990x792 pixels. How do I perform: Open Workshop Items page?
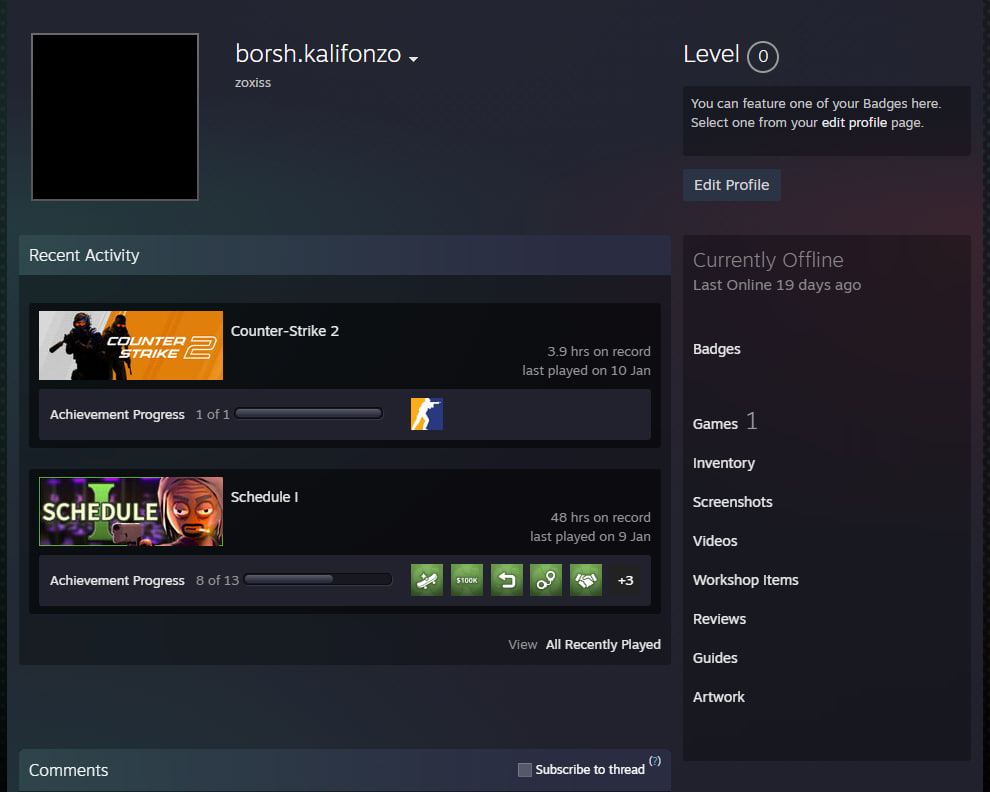pos(746,580)
